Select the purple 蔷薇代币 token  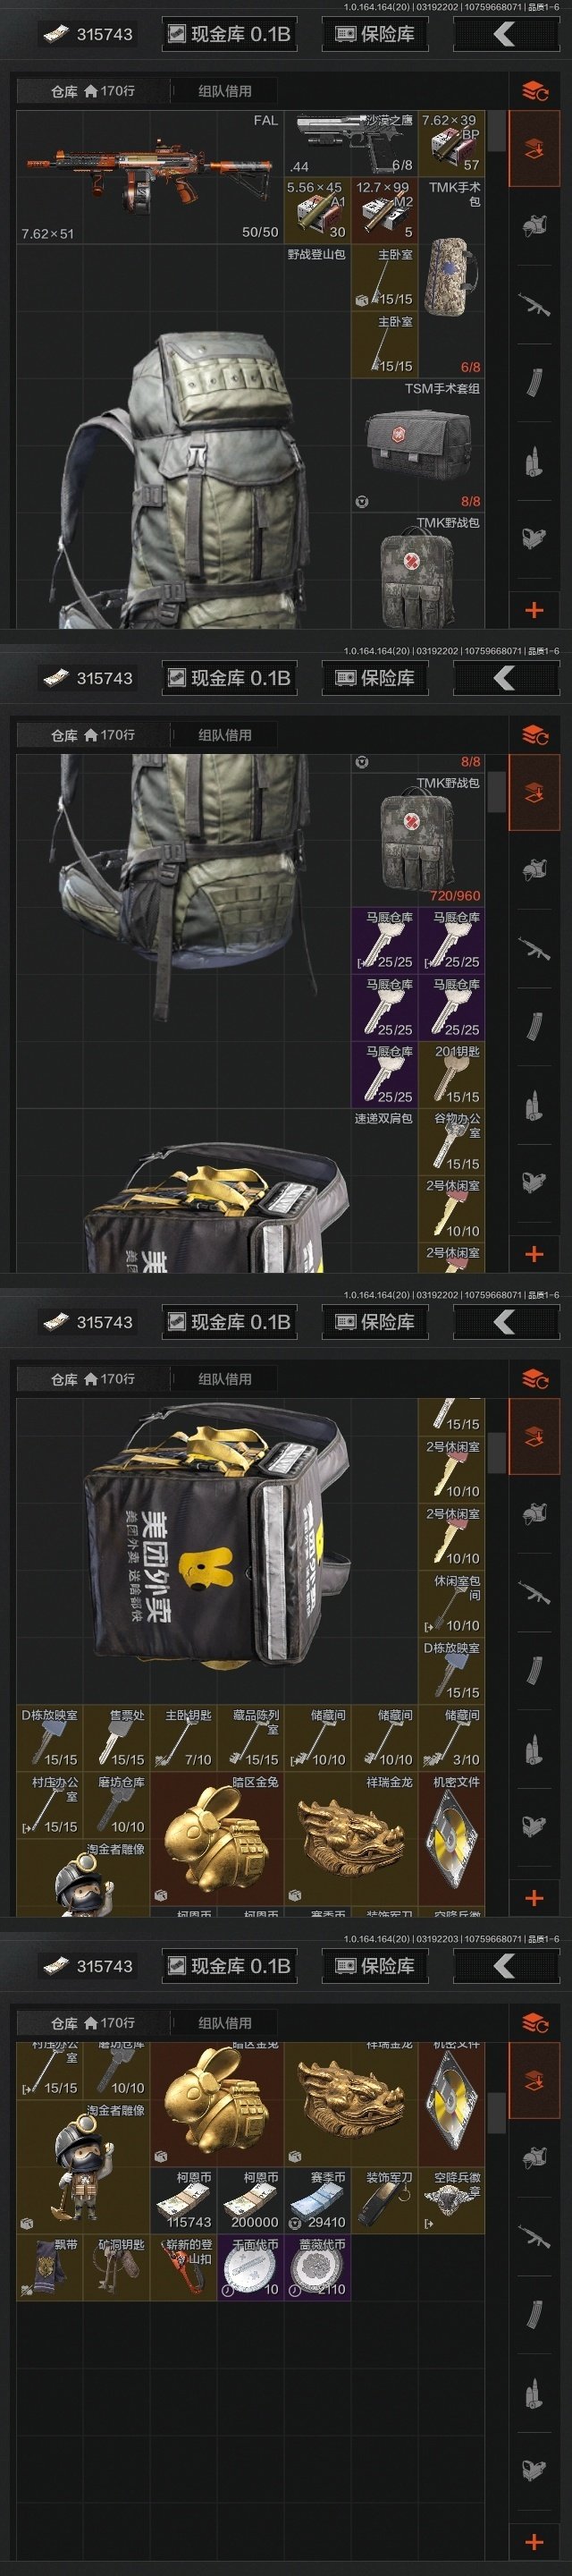click(317, 2267)
